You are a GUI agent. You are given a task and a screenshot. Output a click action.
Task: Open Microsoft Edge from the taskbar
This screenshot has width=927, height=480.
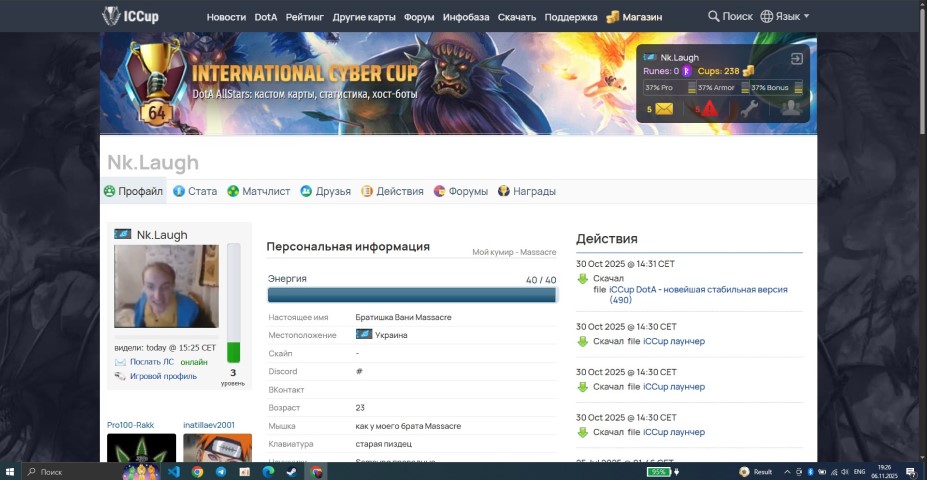tap(268, 472)
